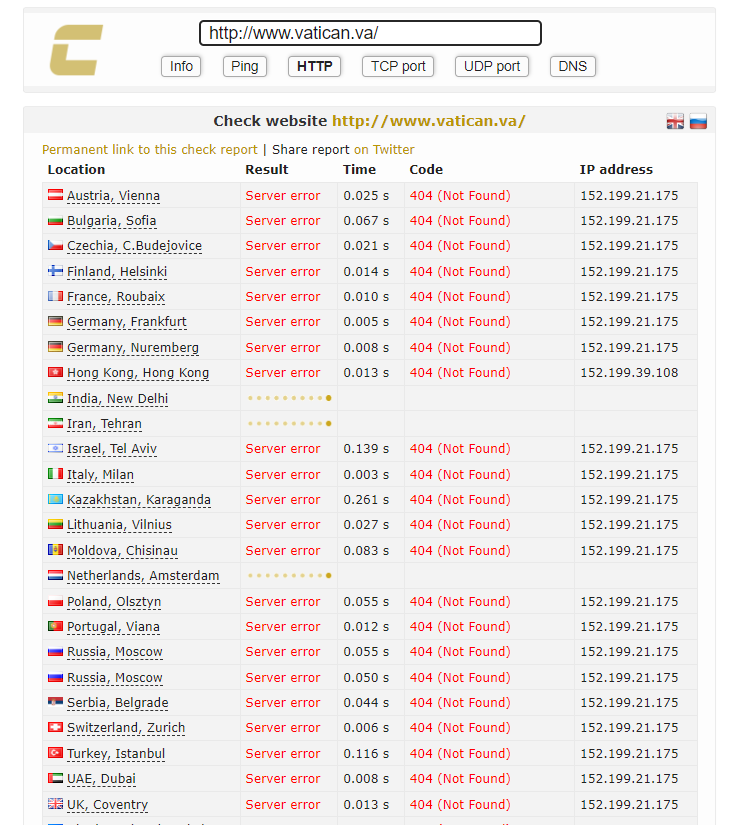
Task: Open the Permanent link to this check report
Action: coord(149,150)
